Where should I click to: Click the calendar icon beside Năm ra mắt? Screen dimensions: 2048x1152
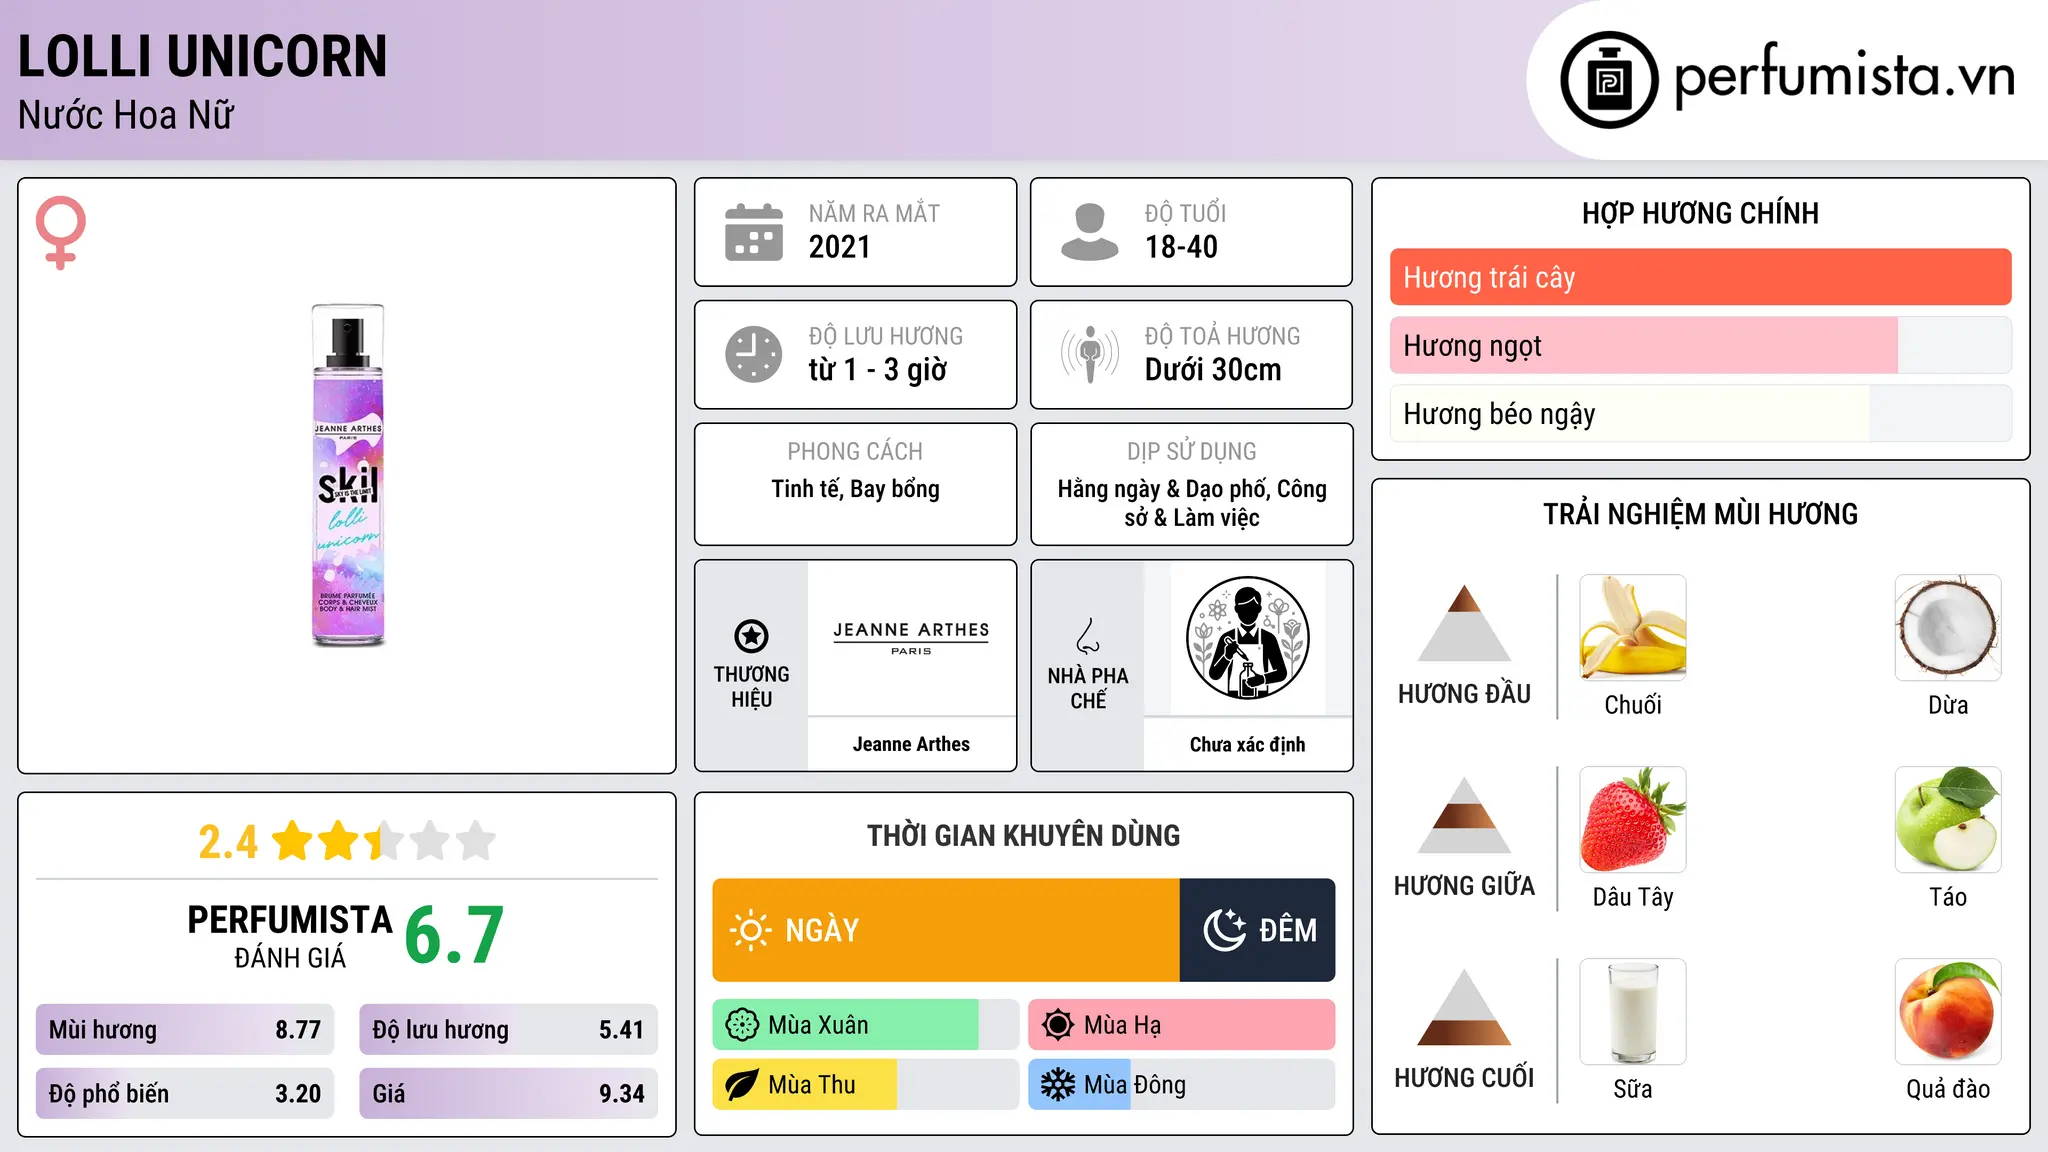point(754,232)
